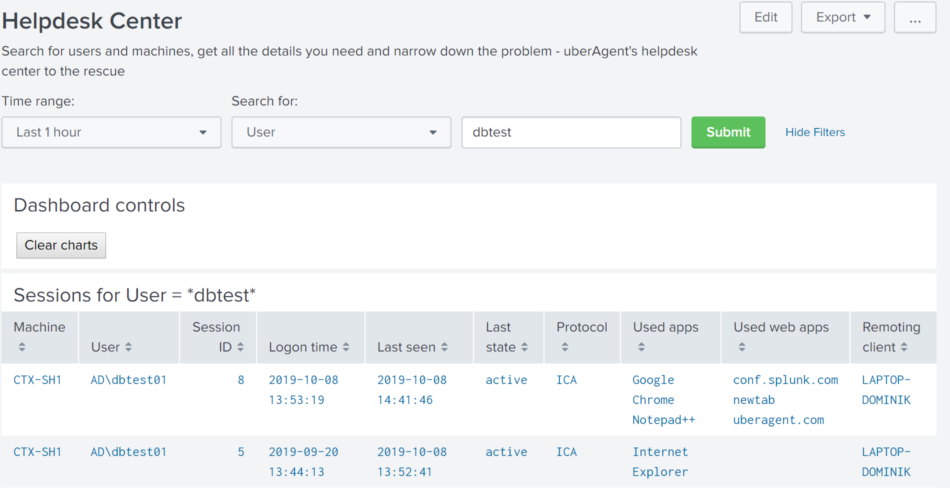950x488 pixels.
Task: Sort Protocol column using its arrows
Action: 565,347
